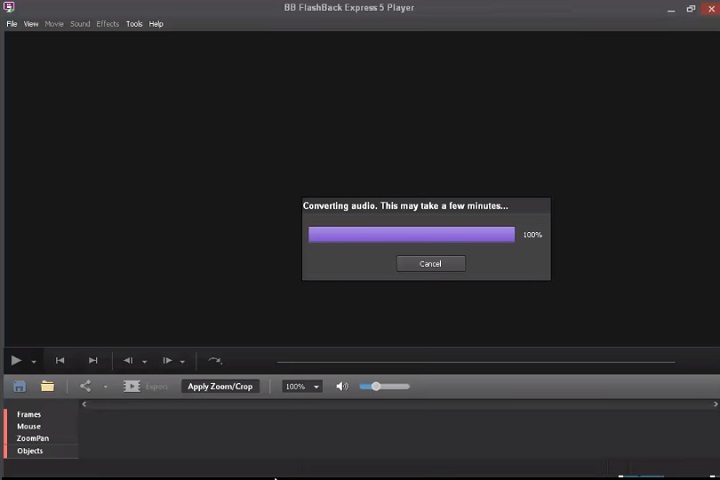This screenshot has height=480, width=720.
Task: Open a file with the folder icon
Action: click(x=47, y=386)
